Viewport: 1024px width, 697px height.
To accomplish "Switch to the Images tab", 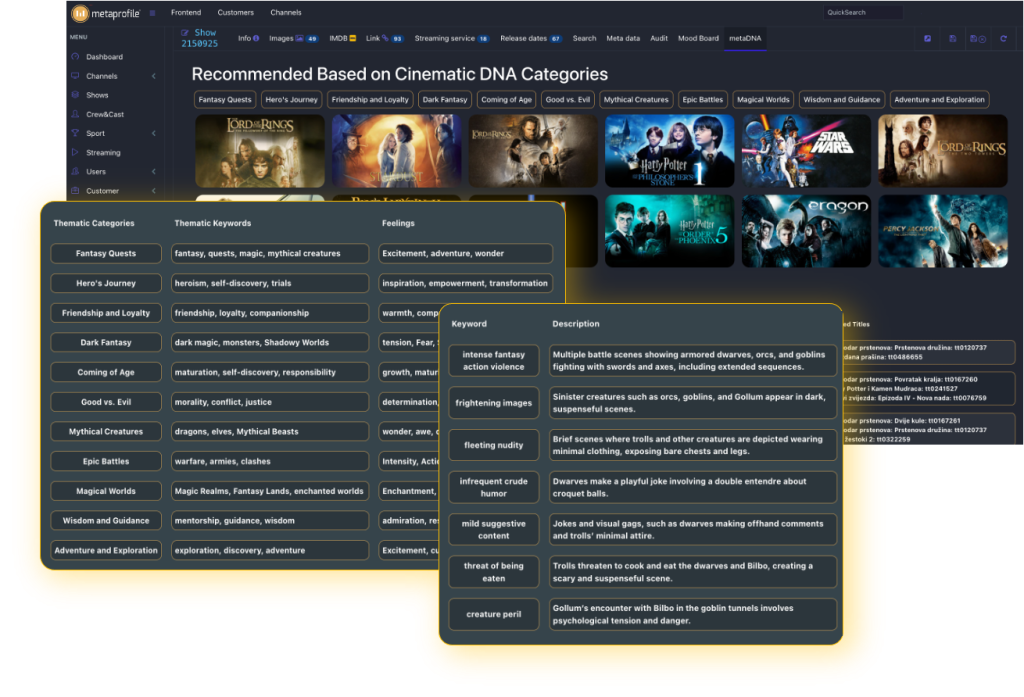I will click(x=293, y=39).
